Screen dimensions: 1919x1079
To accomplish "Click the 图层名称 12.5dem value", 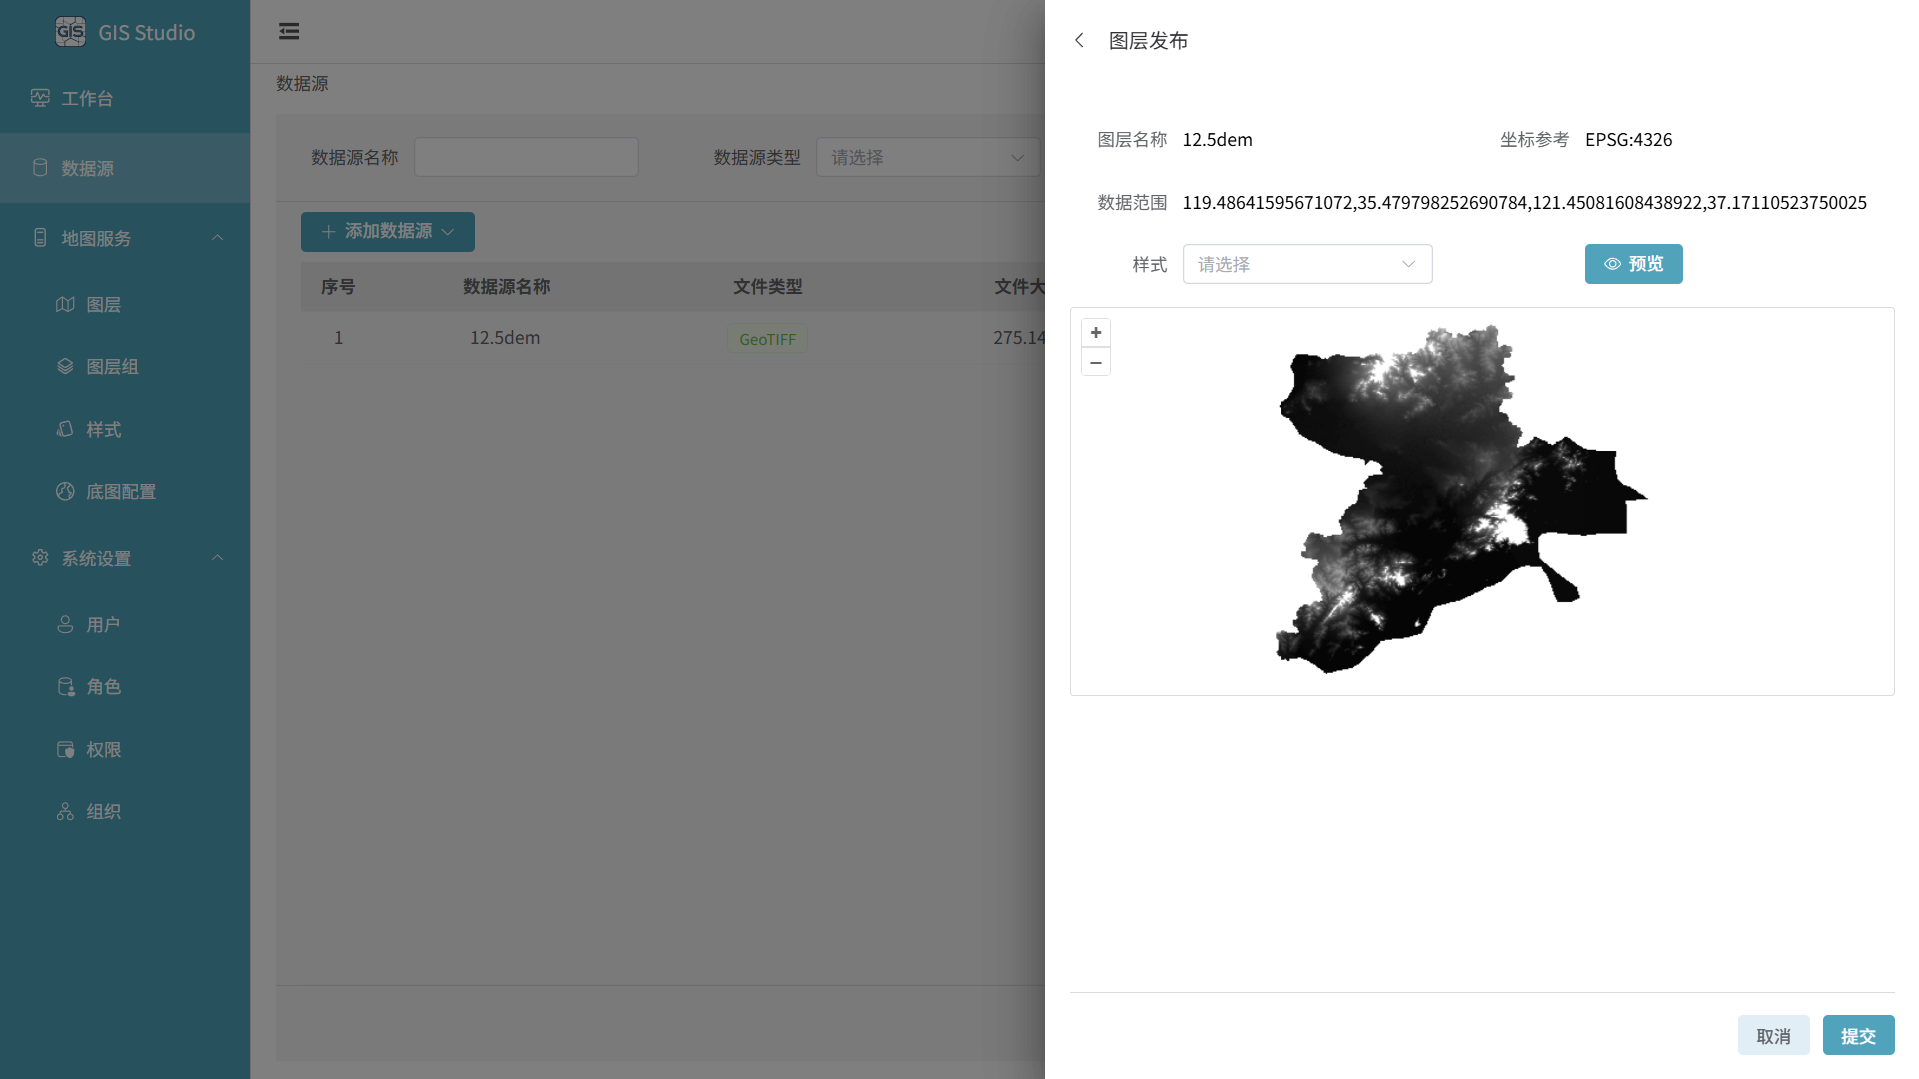I will 1217,140.
